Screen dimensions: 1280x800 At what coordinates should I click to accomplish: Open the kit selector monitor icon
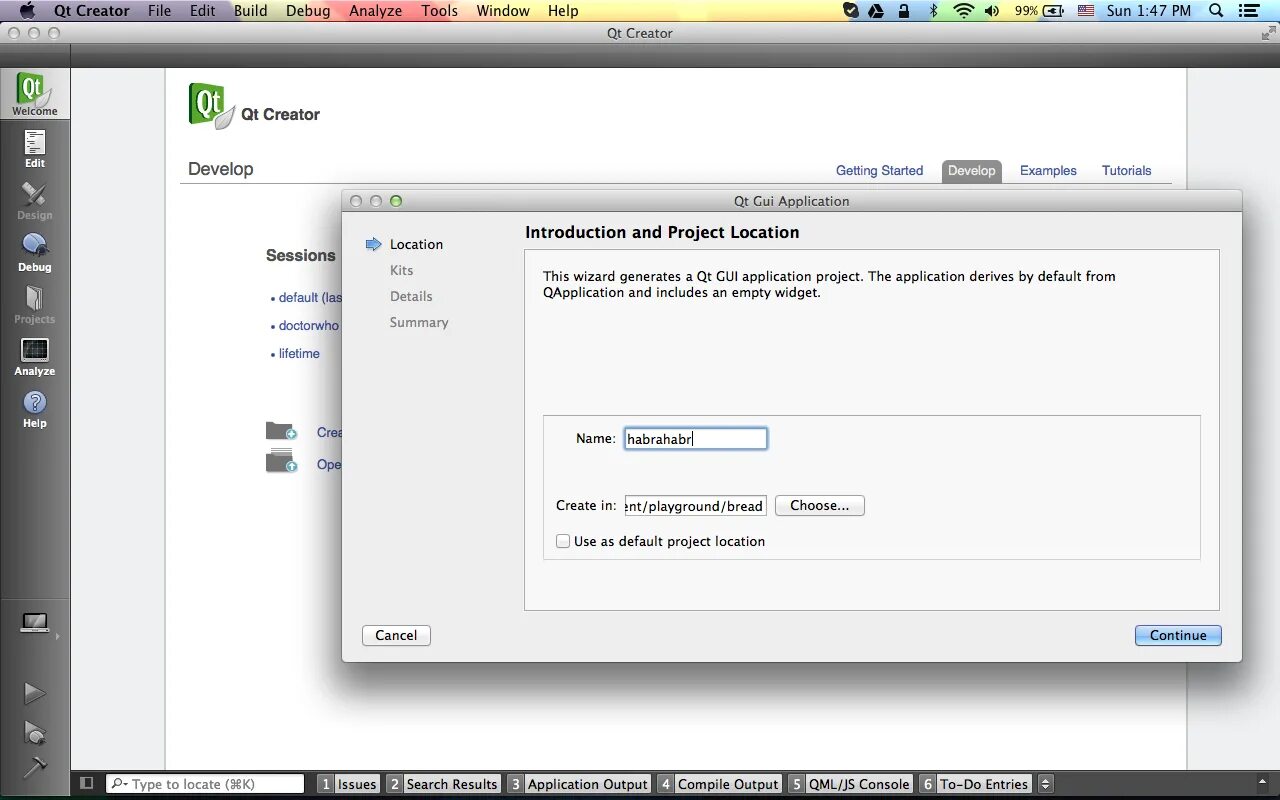(35, 623)
